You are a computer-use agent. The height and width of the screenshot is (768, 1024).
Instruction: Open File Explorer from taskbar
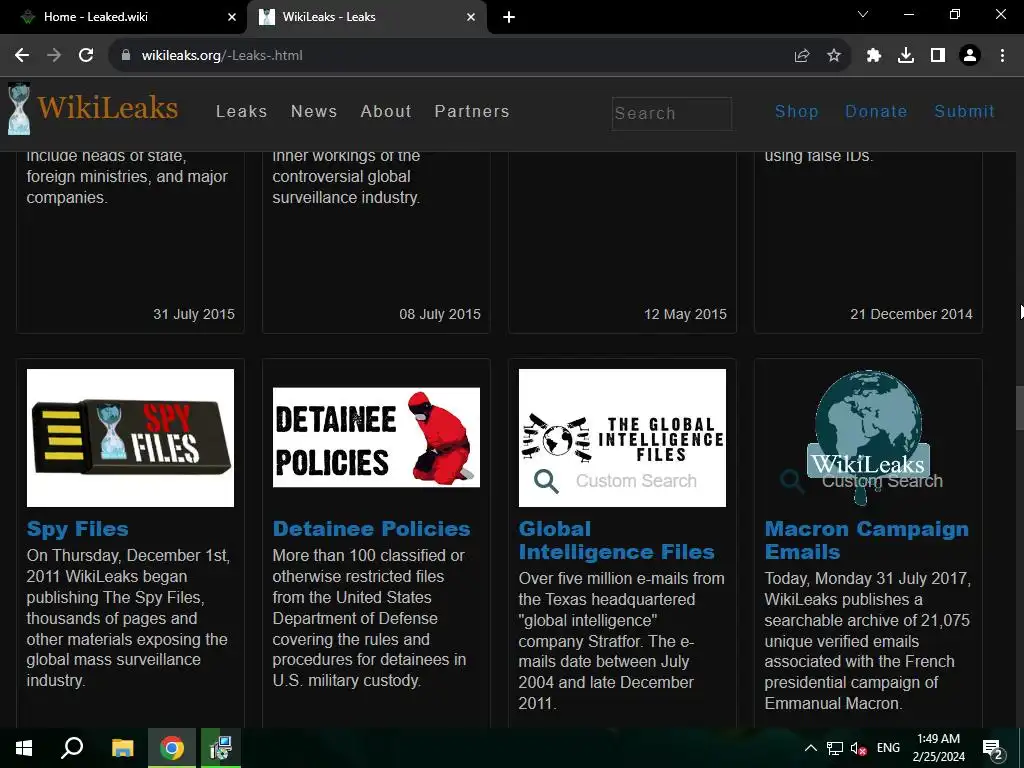(x=122, y=748)
